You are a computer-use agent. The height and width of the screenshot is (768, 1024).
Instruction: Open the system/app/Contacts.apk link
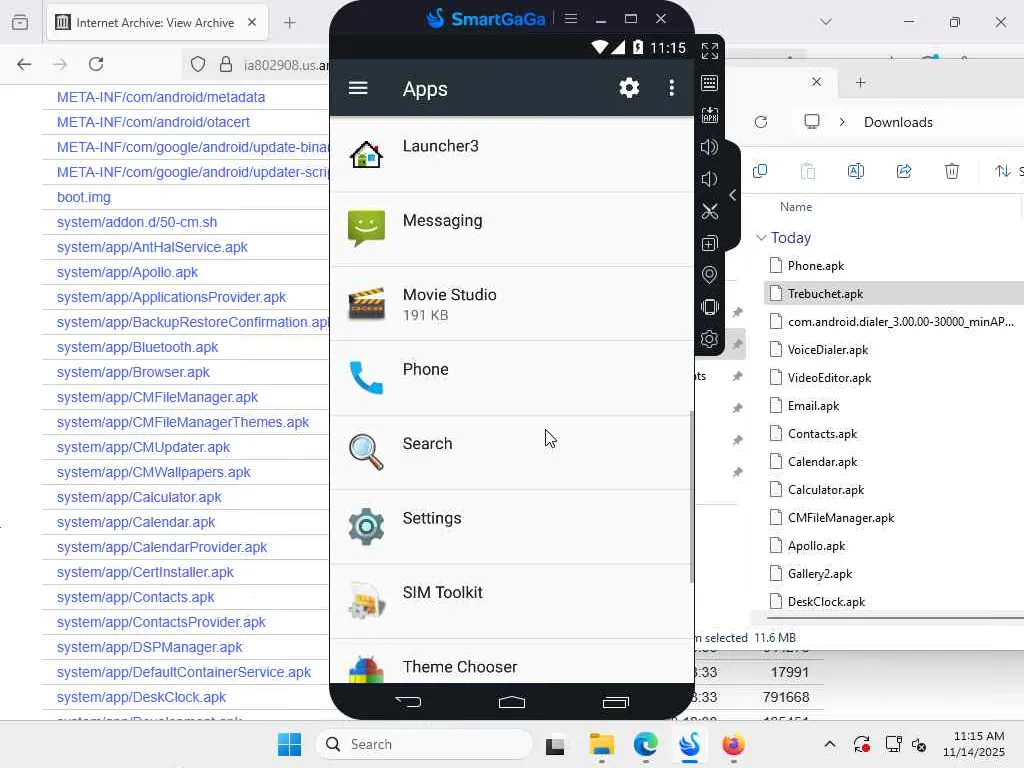[x=136, y=598]
